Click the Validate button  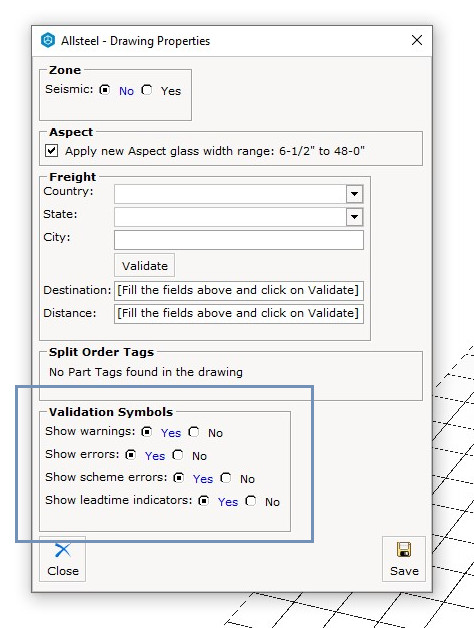pos(145,265)
